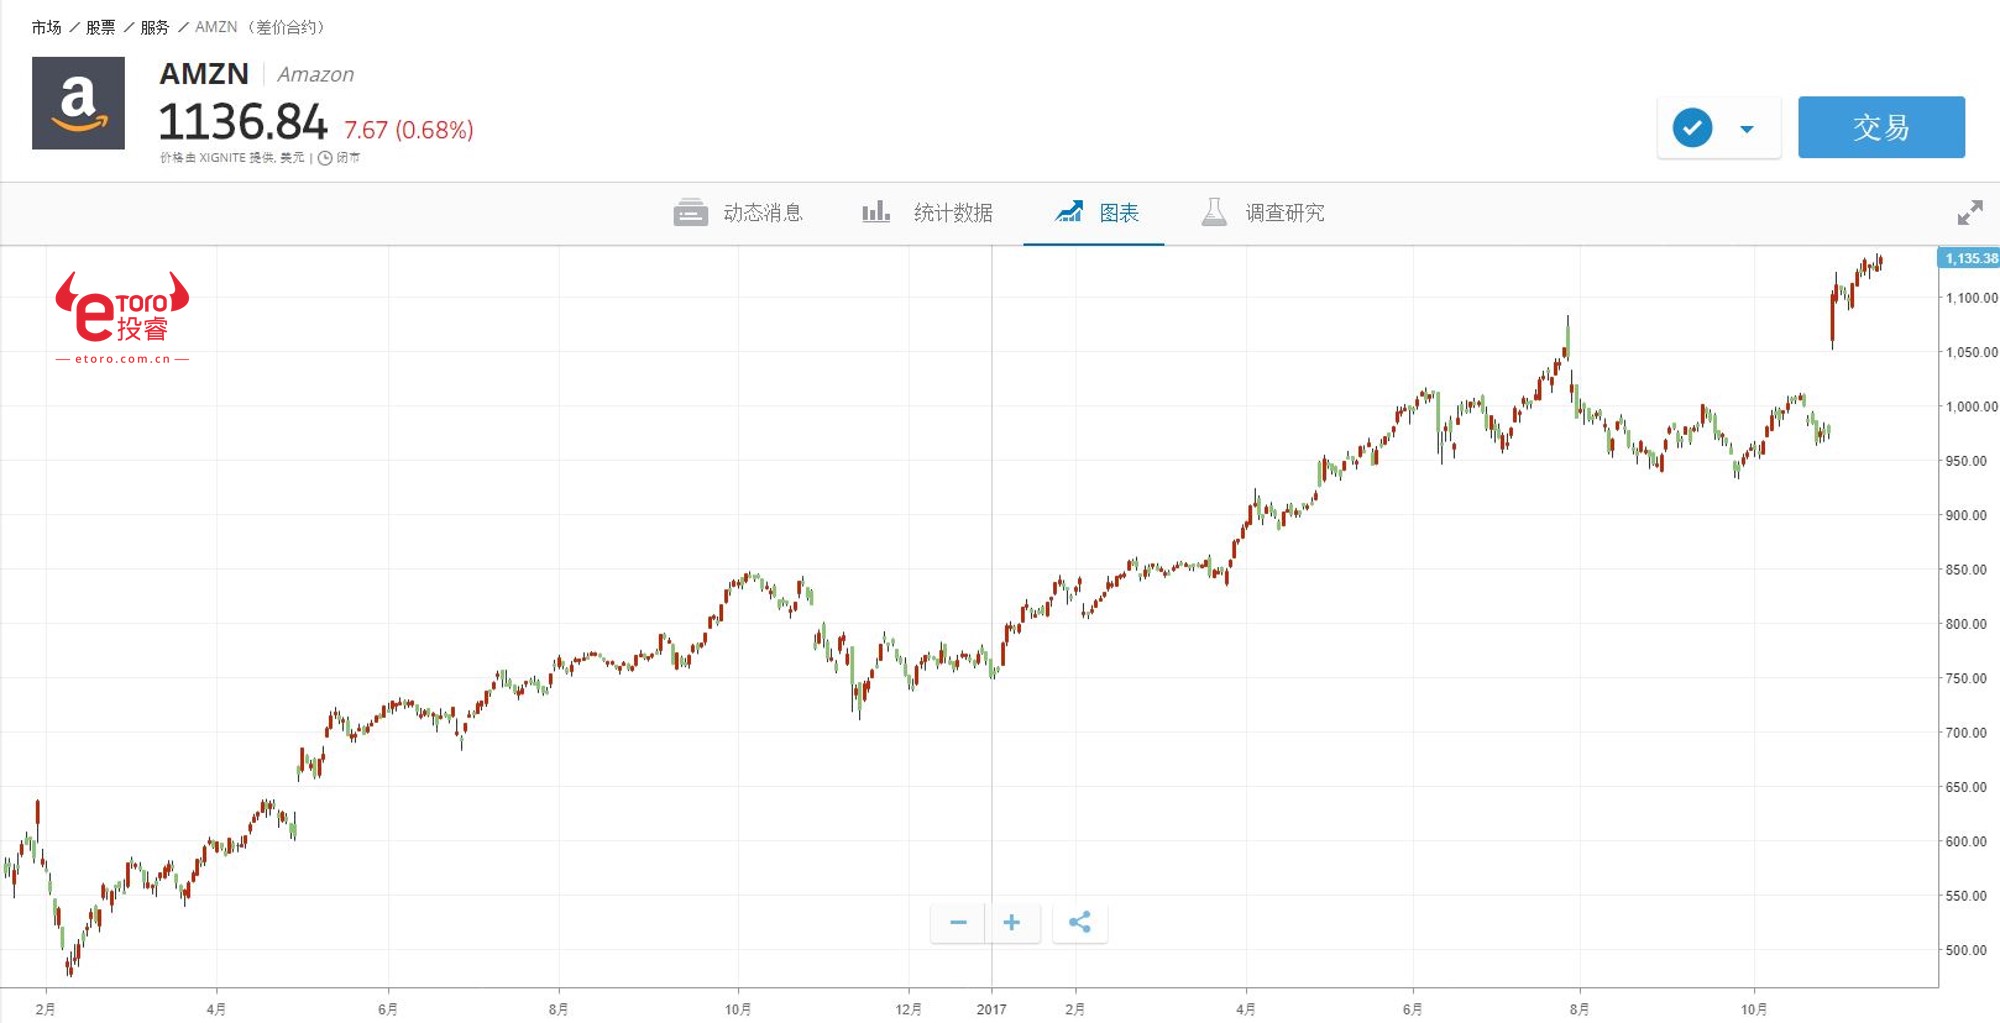This screenshot has height=1023, width=2000.
Task: Go to 股票 breadcrumb link
Action: [100, 27]
